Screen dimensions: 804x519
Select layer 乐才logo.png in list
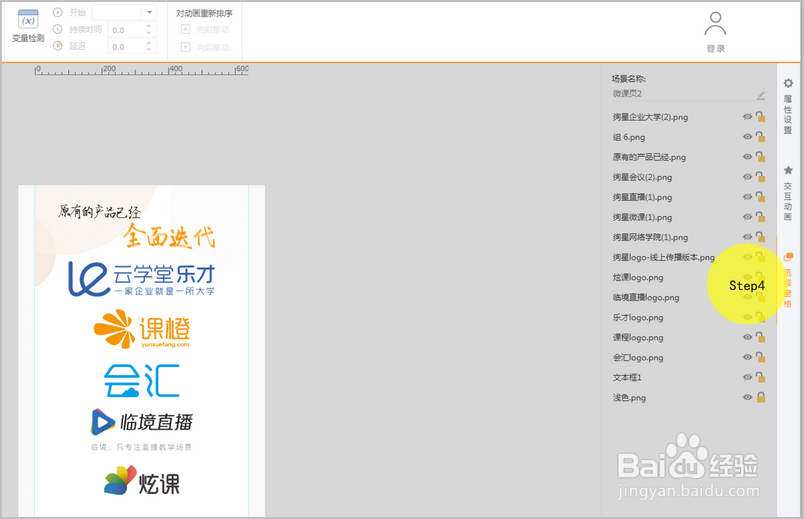(x=638, y=317)
